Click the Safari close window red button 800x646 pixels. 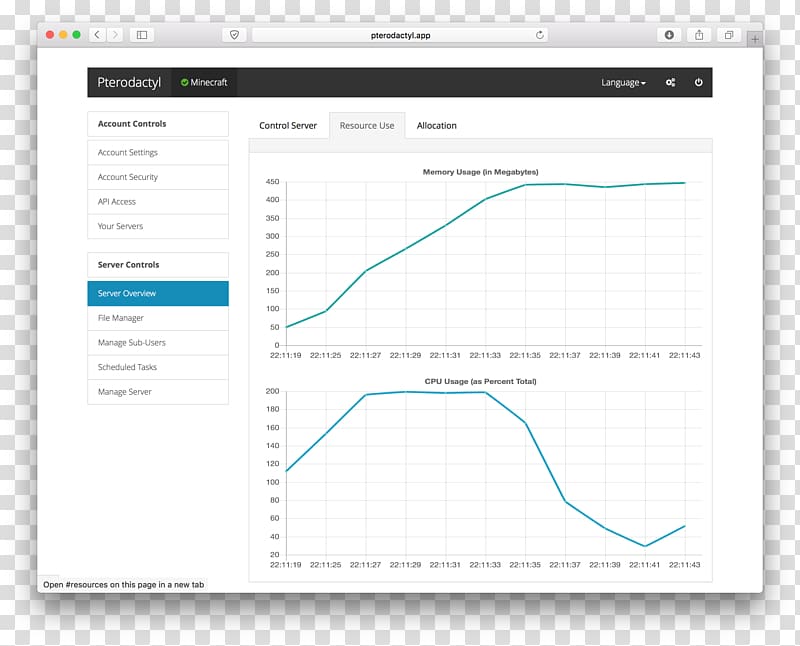click(x=50, y=35)
